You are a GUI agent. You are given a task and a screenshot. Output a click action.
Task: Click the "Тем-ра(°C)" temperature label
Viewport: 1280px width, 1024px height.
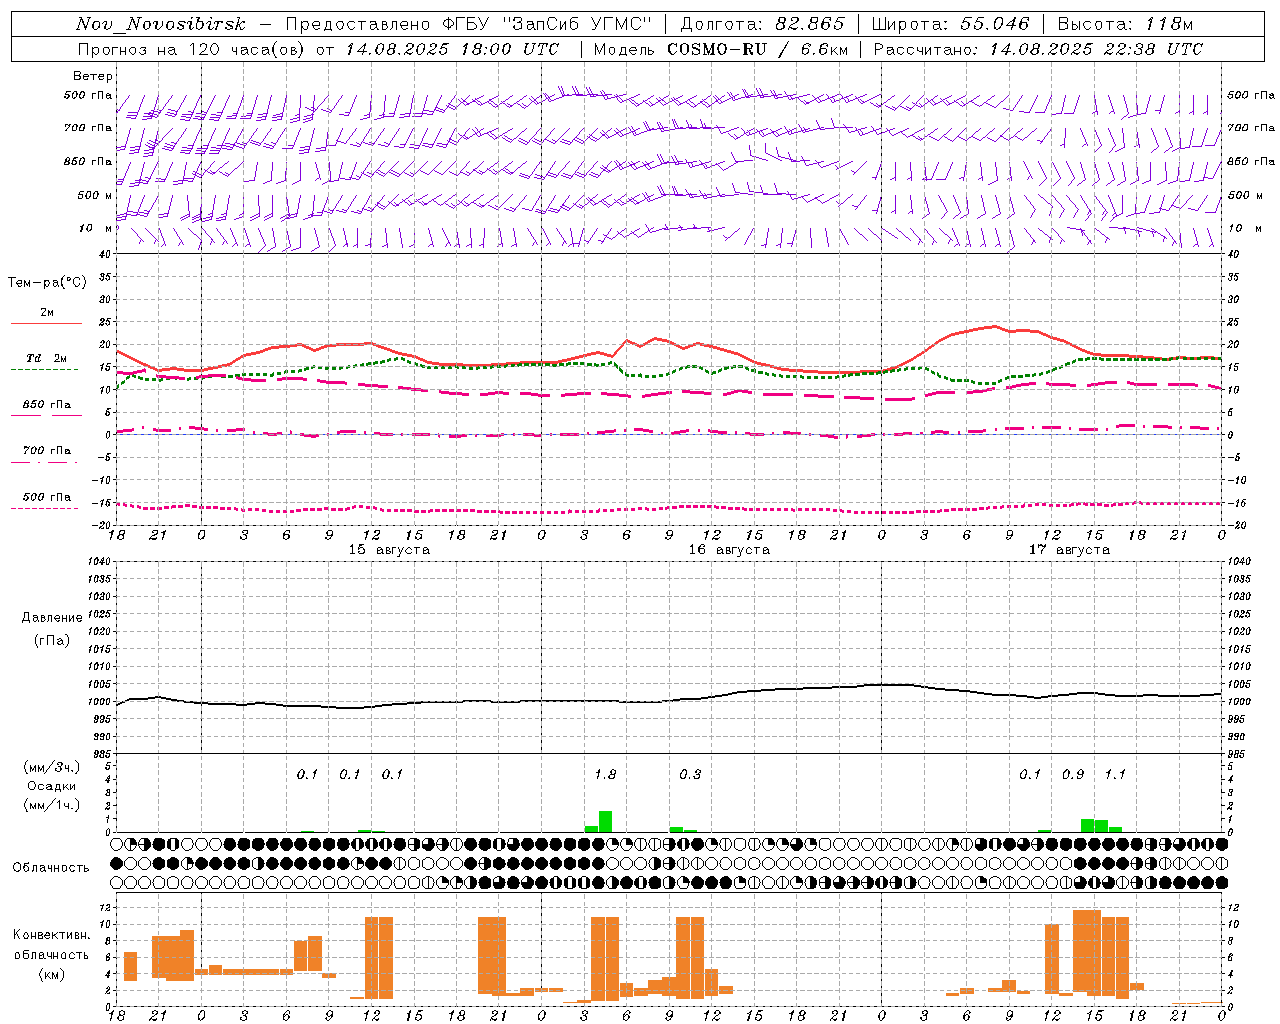pyautogui.click(x=47, y=283)
